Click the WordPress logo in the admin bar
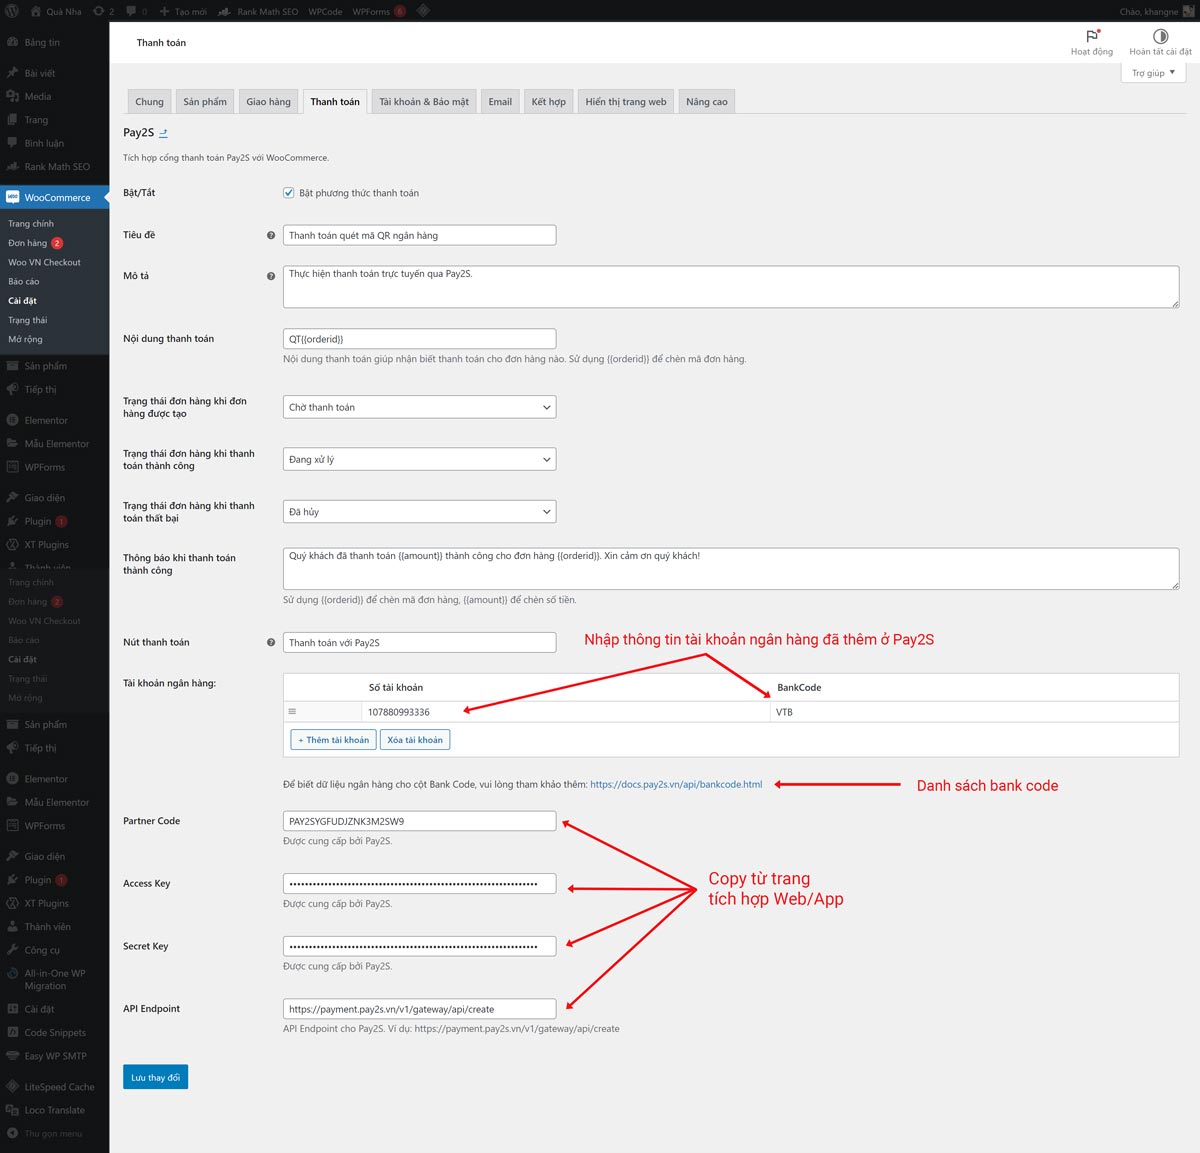This screenshot has height=1153, width=1200. click(12, 11)
